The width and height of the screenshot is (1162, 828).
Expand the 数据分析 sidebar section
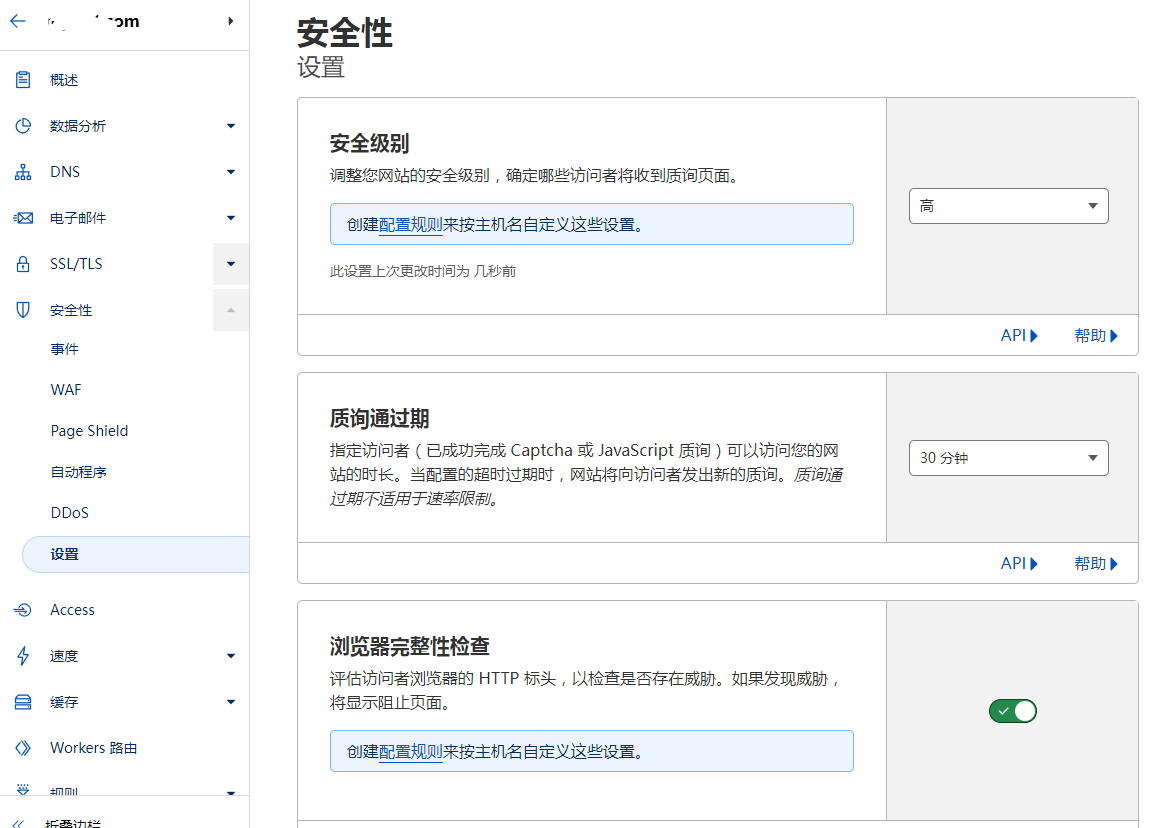tap(230, 125)
